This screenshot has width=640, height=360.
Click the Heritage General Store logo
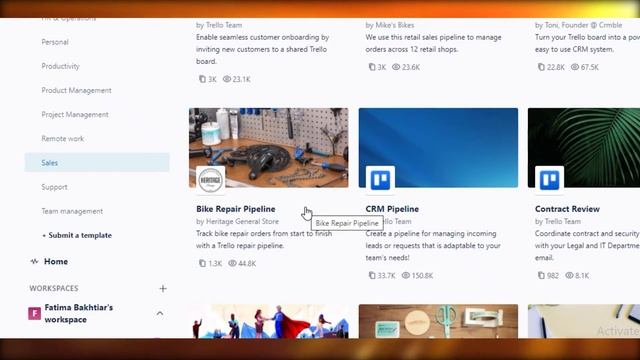211,180
